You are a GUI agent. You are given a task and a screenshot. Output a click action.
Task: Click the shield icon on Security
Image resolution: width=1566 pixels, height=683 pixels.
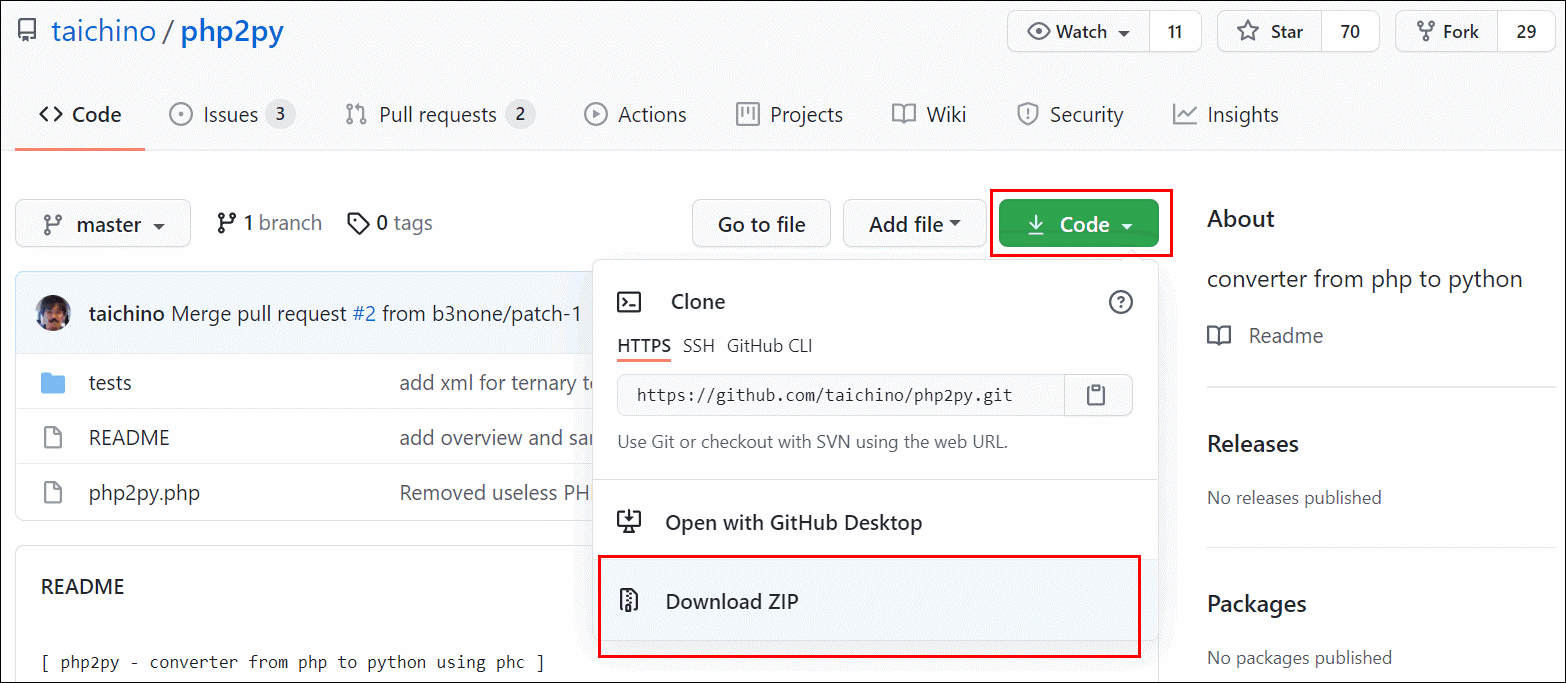click(x=1027, y=115)
